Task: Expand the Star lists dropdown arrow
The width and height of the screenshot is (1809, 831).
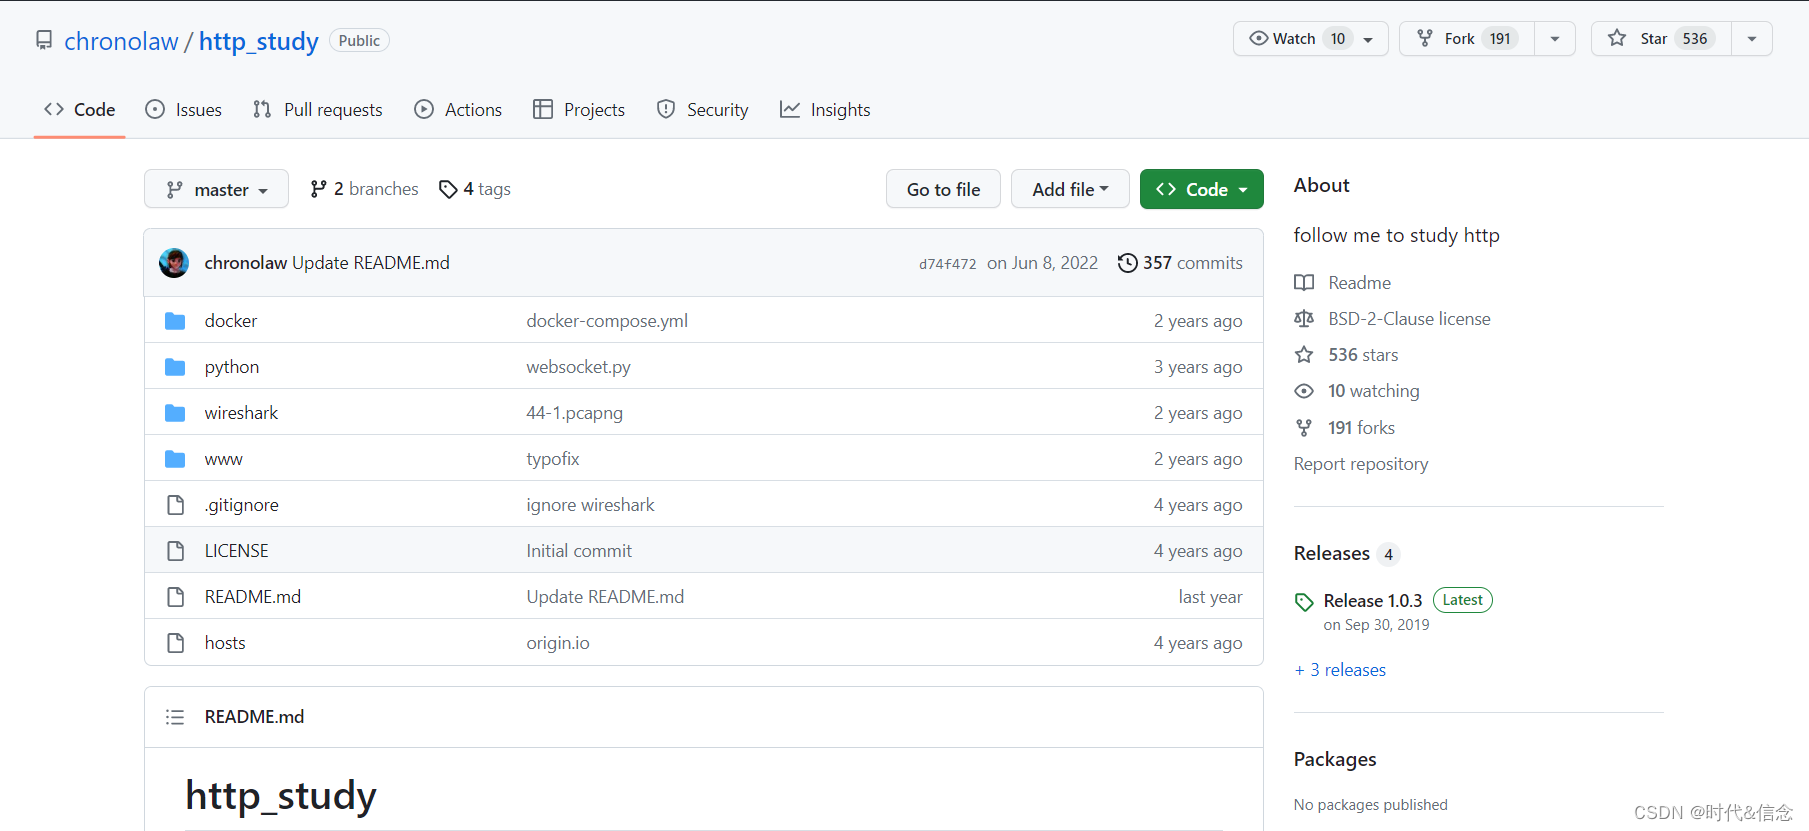Action: [1752, 39]
